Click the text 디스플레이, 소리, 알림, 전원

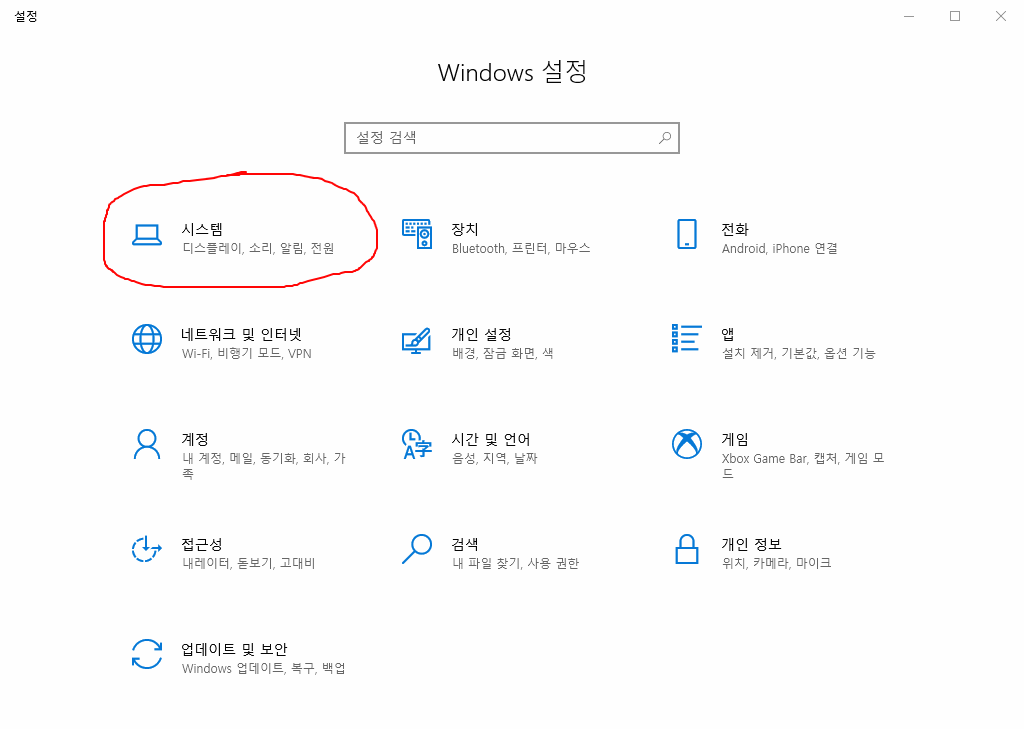coord(258,248)
